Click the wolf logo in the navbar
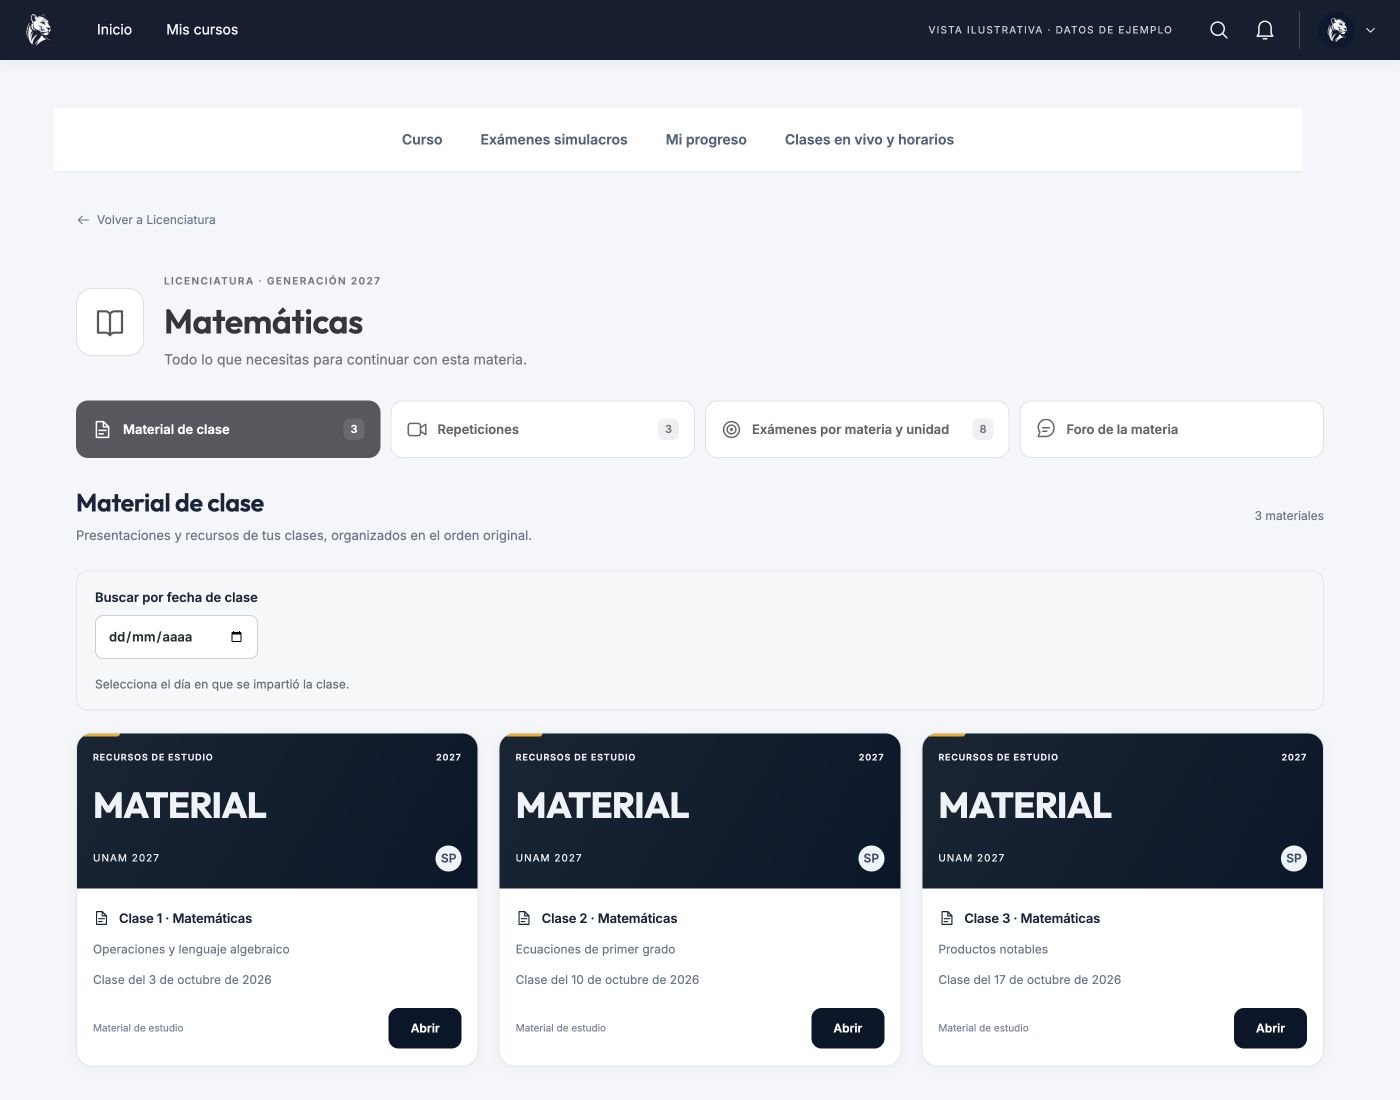This screenshot has width=1400, height=1100. (38, 30)
